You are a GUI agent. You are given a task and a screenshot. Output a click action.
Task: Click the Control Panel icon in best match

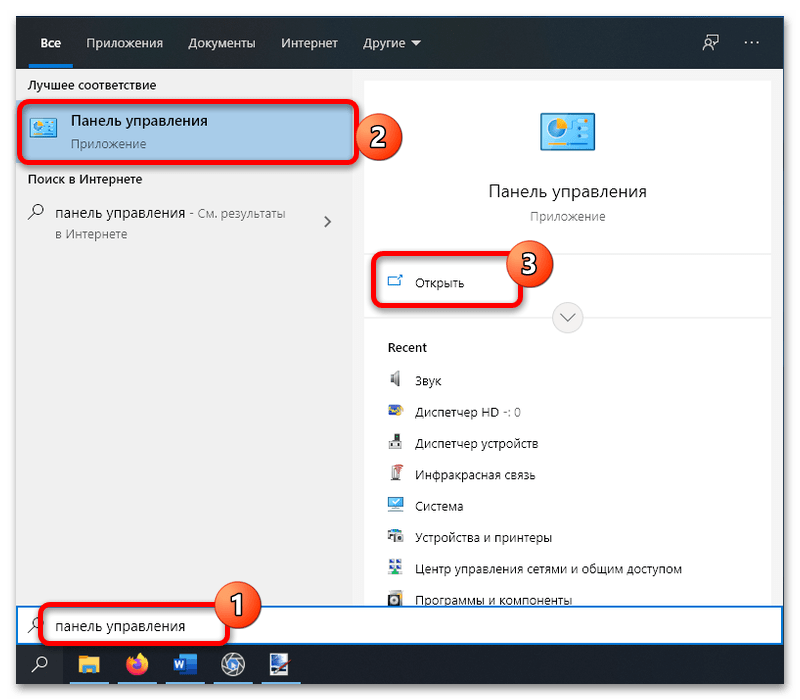[43, 128]
